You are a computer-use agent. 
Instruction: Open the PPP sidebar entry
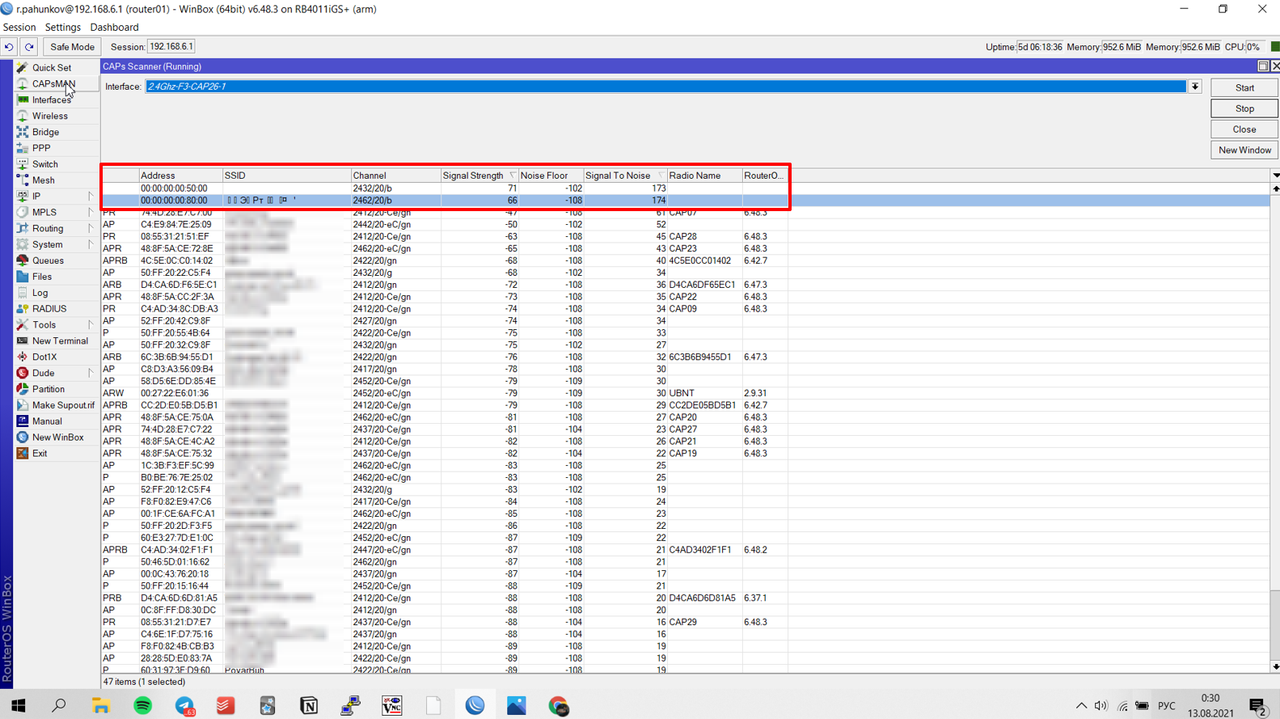click(x=41, y=148)
